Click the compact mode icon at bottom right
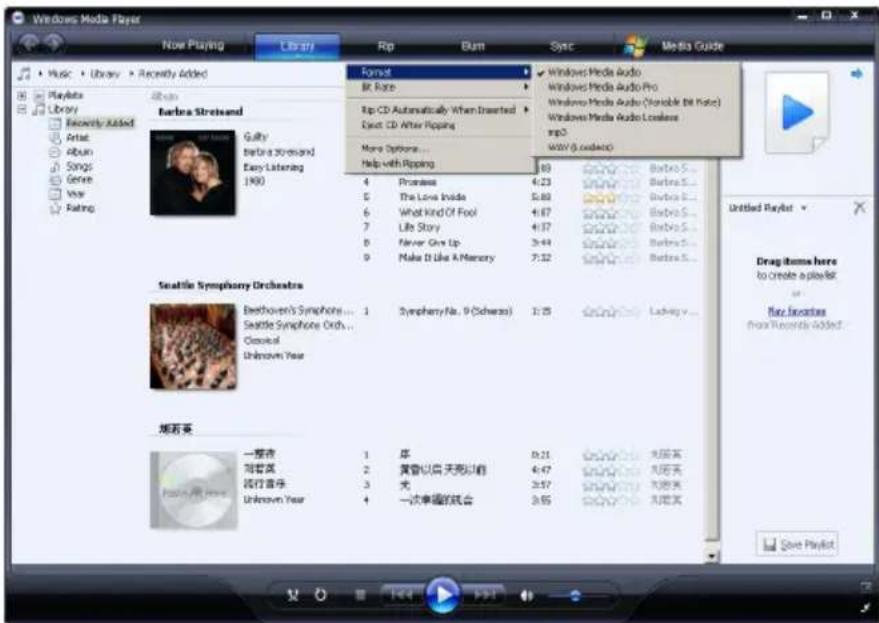The image size is (879, 623). tap(867, 608)
